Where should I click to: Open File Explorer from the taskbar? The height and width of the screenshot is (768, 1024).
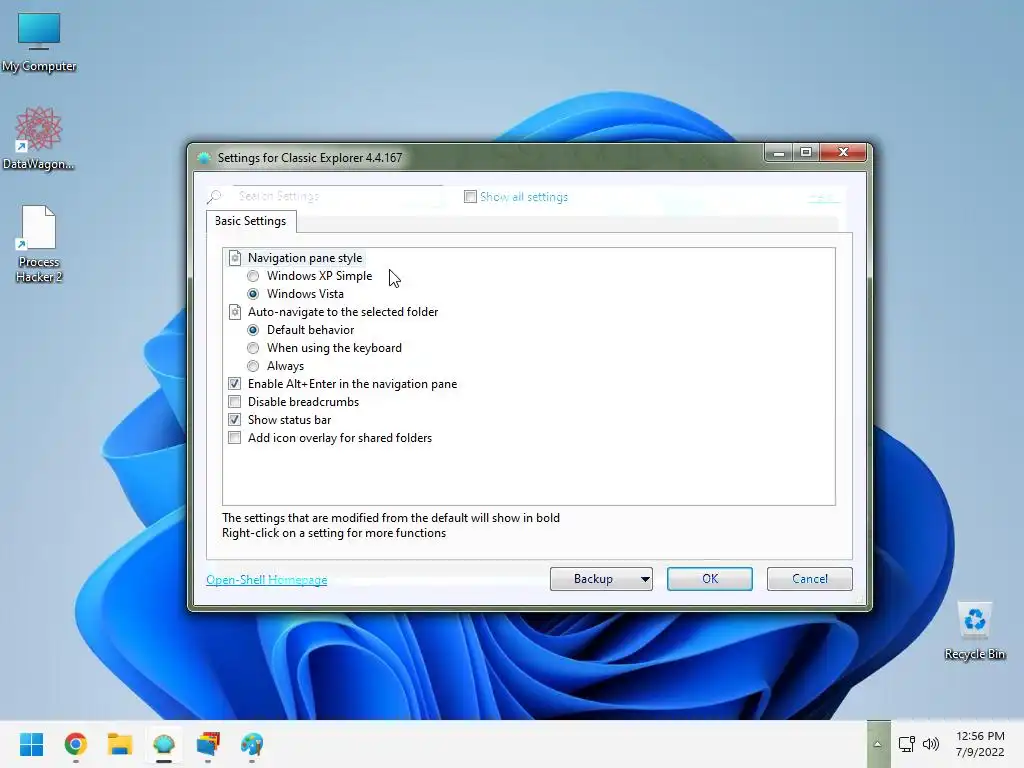pyautogui.click(x=120, y=744)
